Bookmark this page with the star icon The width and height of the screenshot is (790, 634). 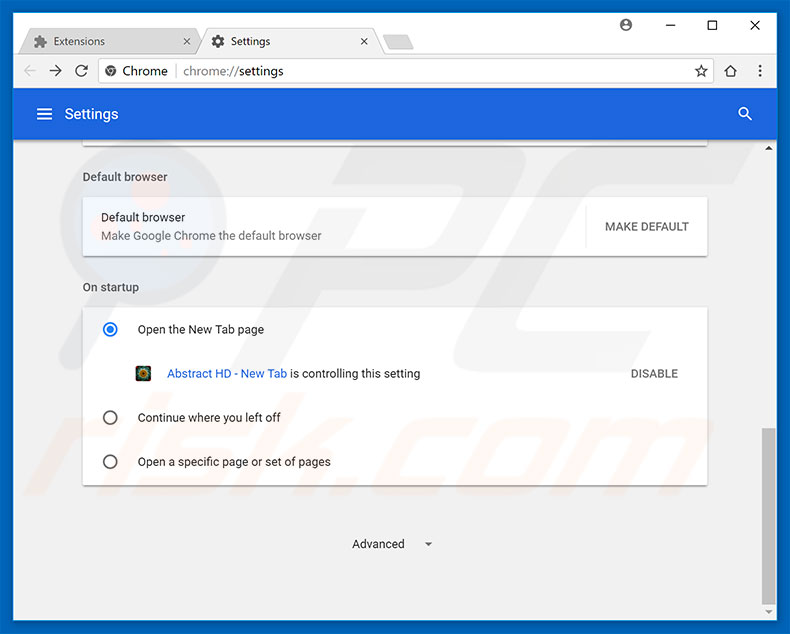701,71
